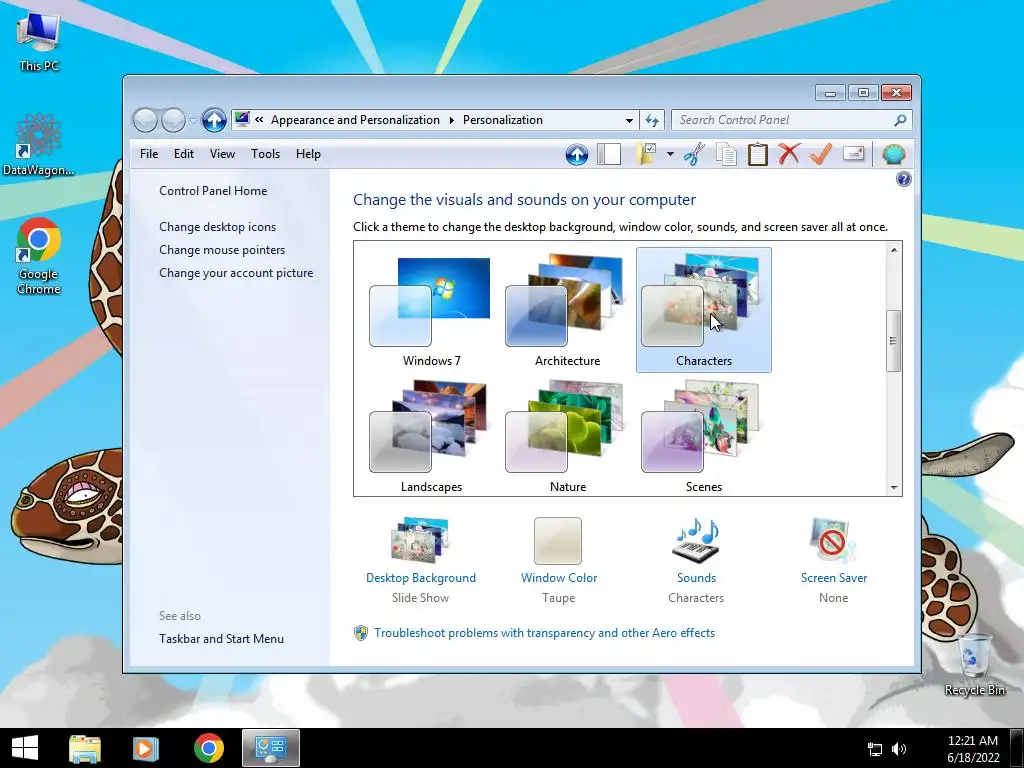1024x768 pixels.
Task: Open Chrome from the taskbar
Action: tap(208, 748)
